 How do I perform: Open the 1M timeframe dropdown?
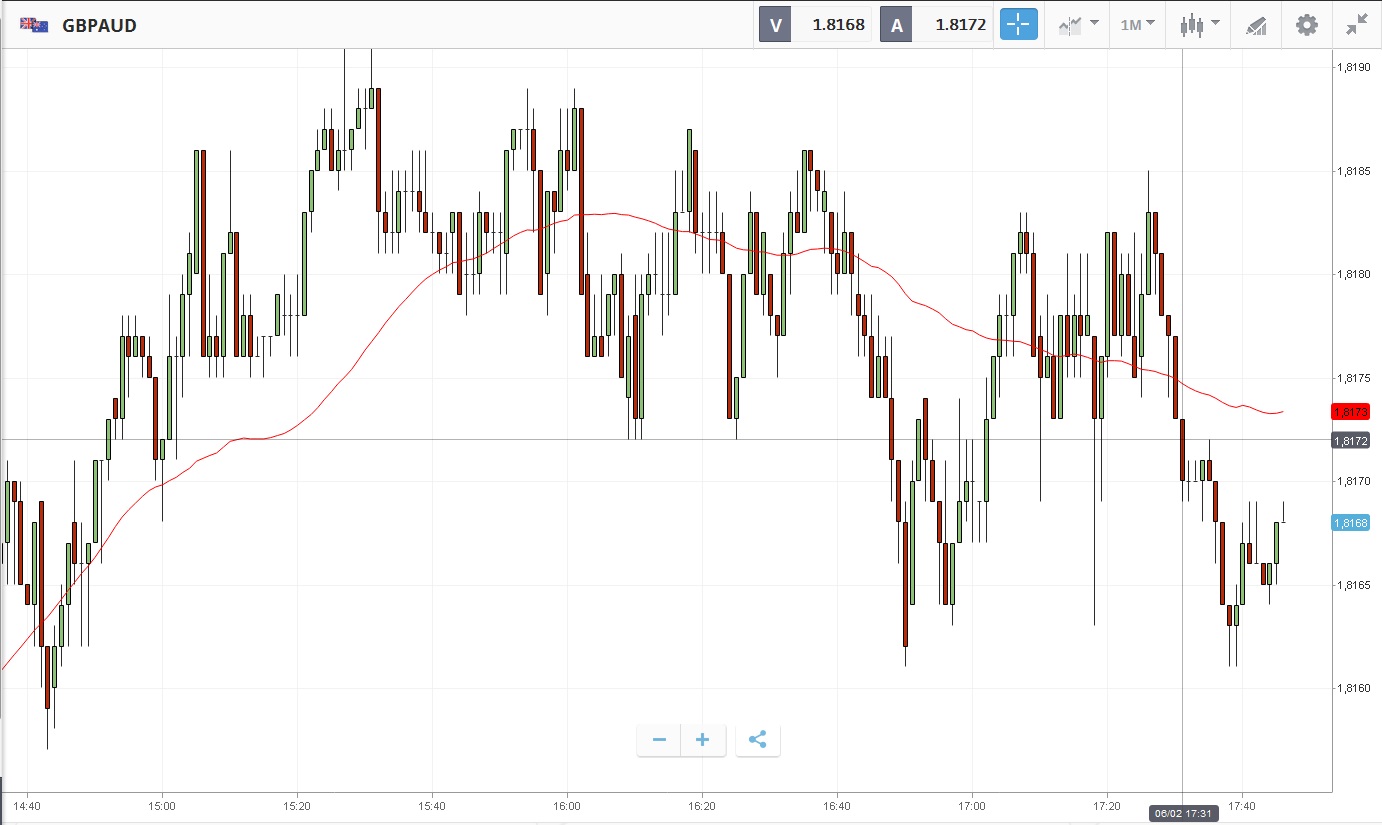[1138, 25]
